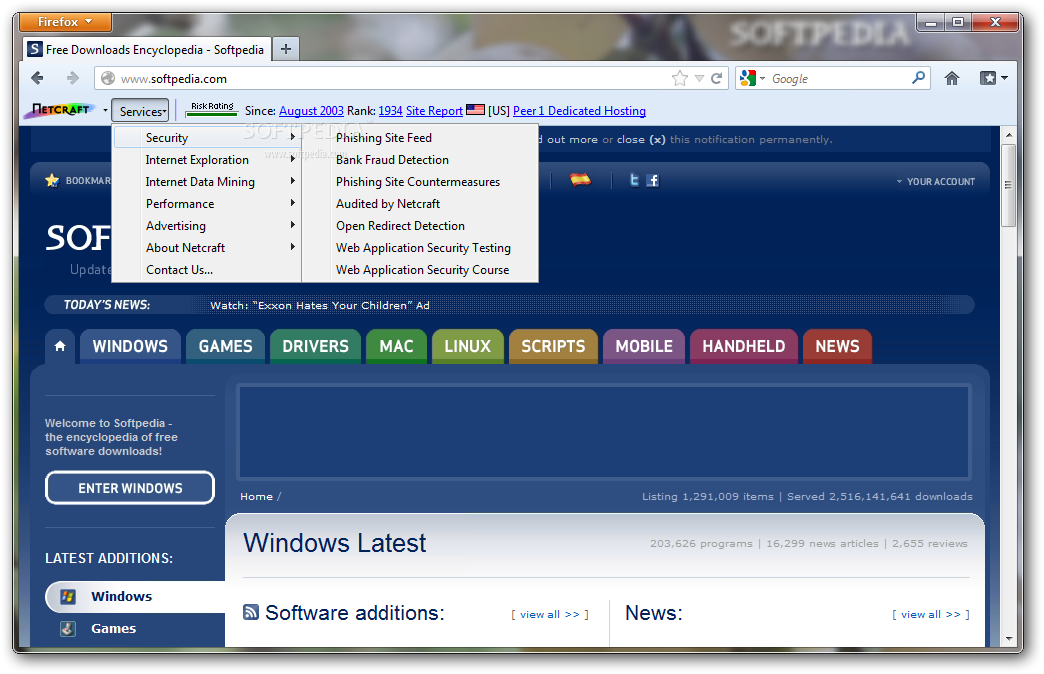
Task: Select Audited by Netcraft
Action: [419, 204]
